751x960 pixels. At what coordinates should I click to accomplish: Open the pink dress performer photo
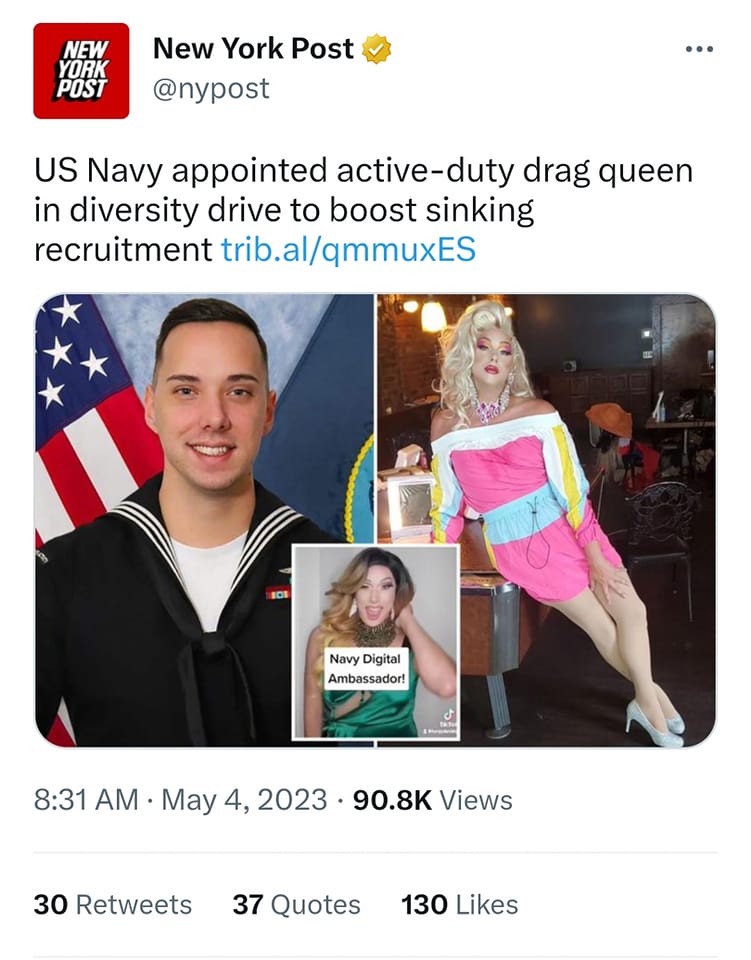(546, 520)
